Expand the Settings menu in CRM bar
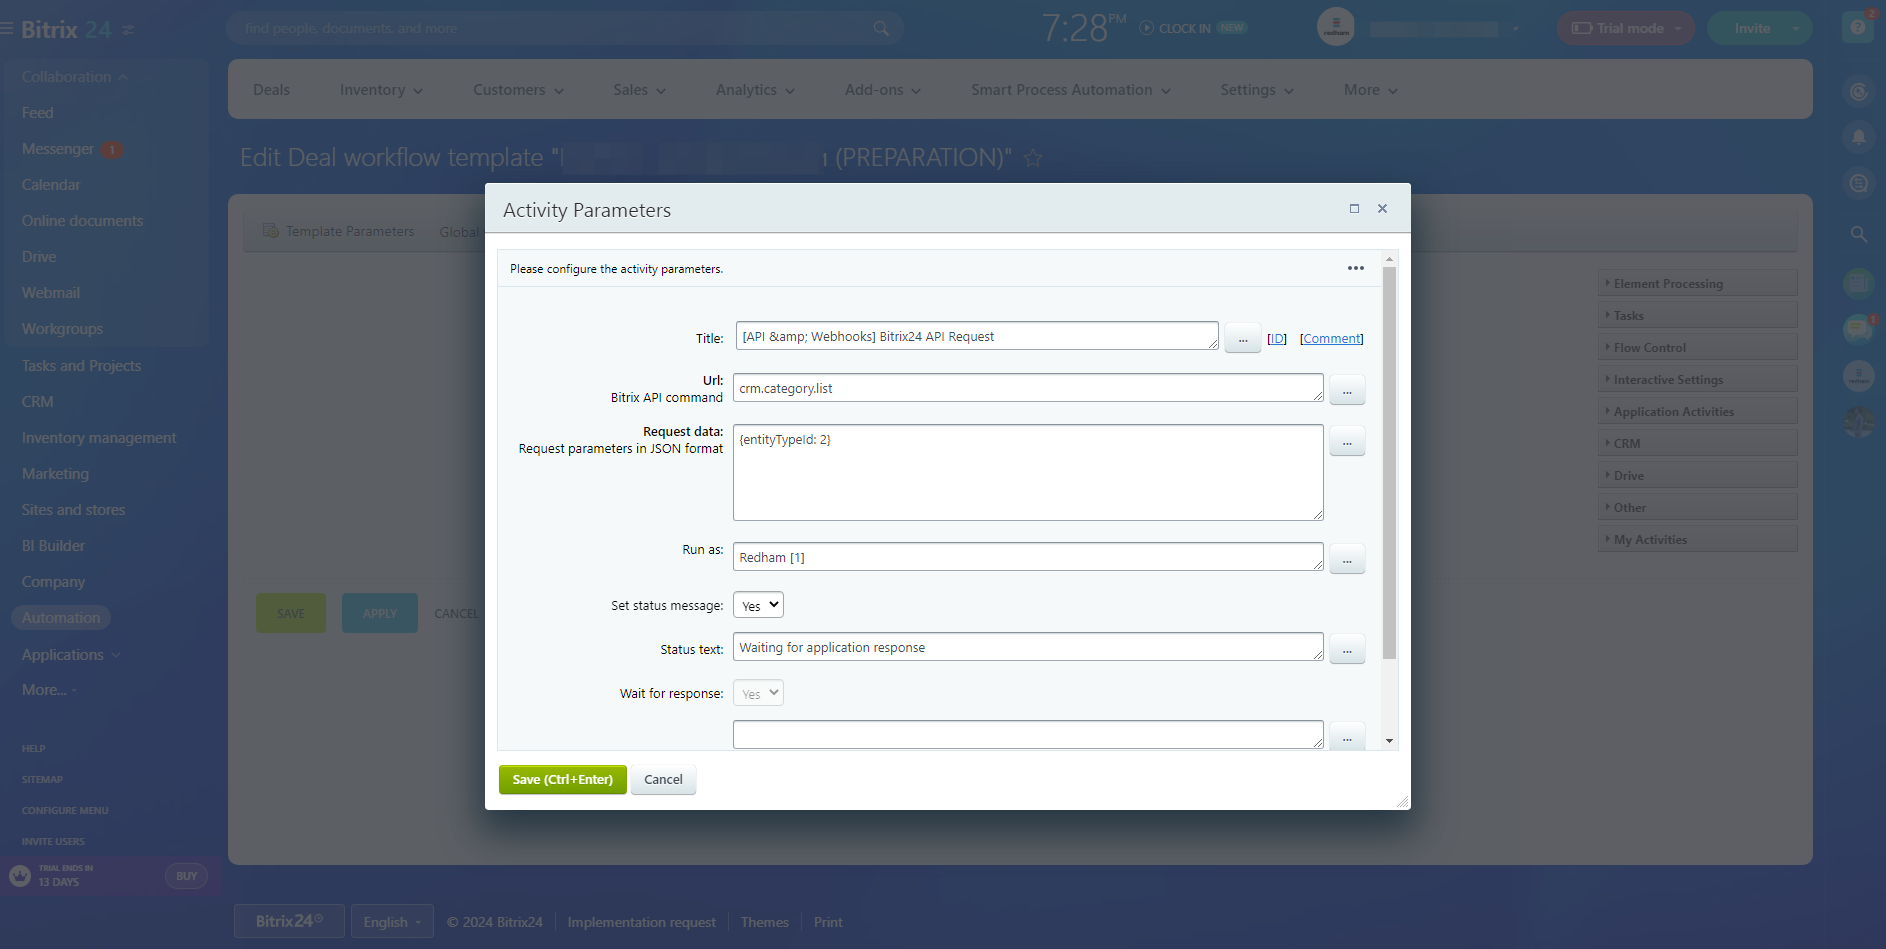This screenshot has height=949, width=1886. (1256, 90)
